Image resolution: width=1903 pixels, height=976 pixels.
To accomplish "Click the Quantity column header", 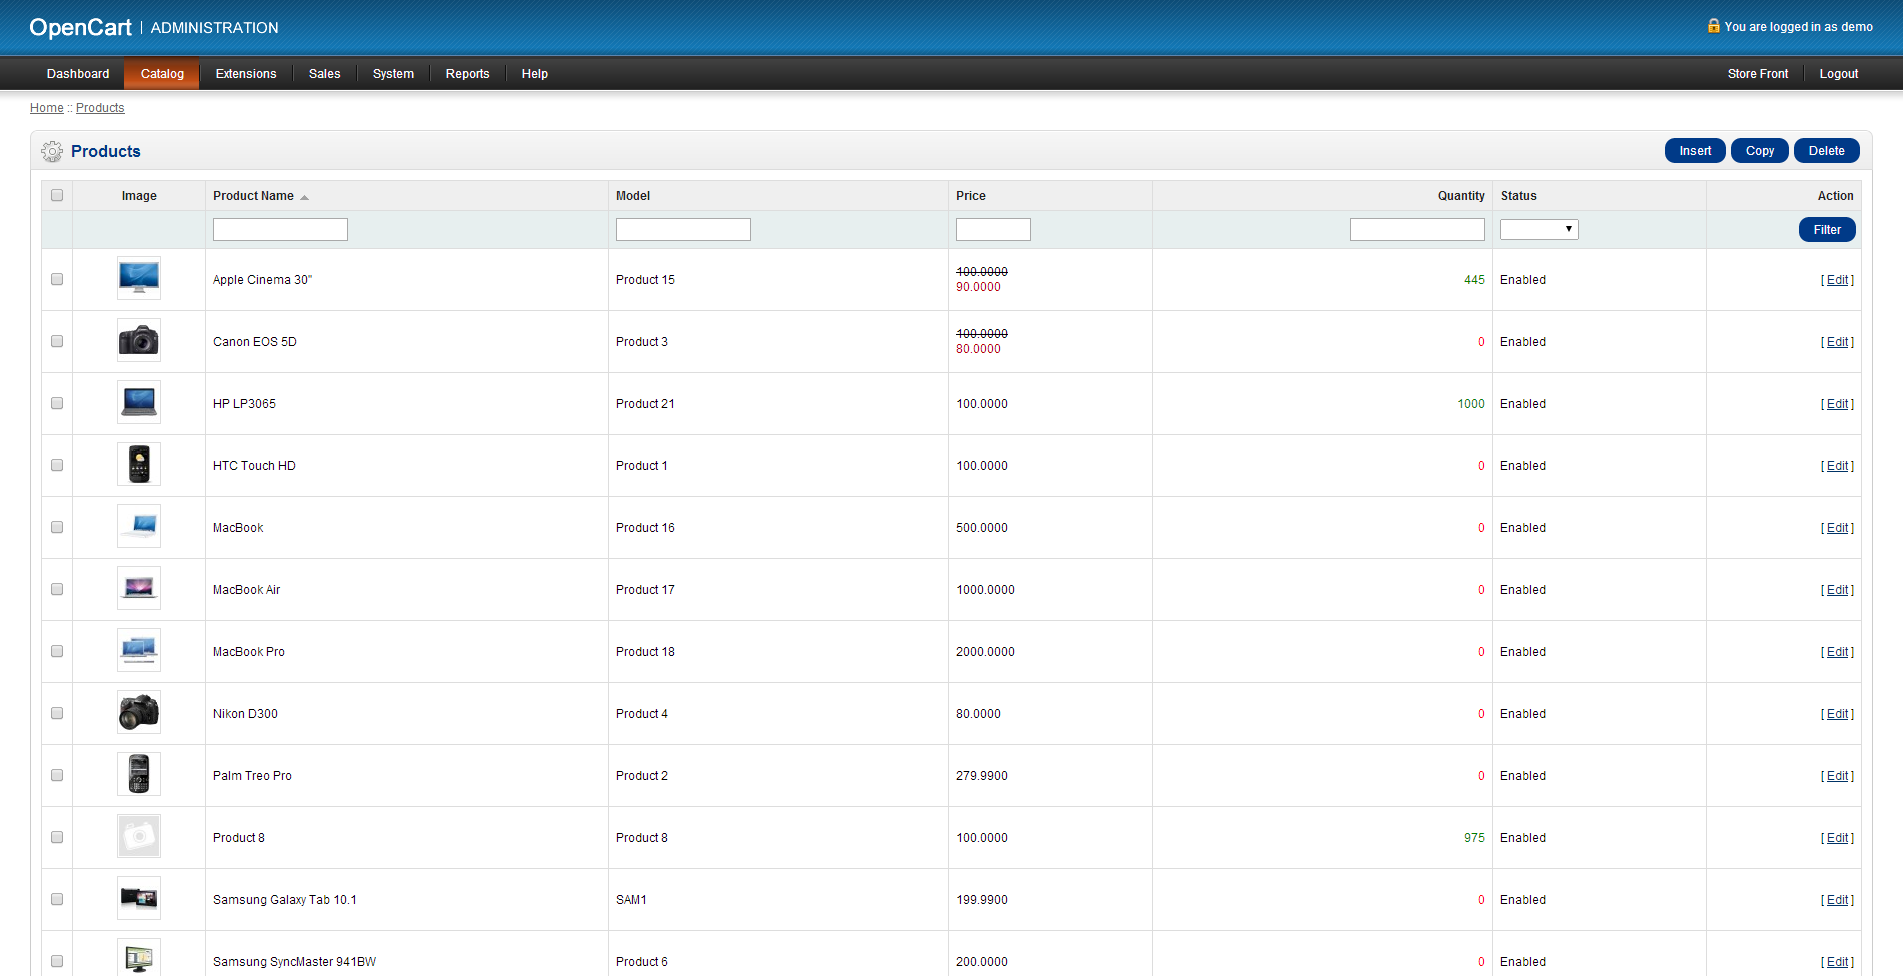I will pos(1461,196).
